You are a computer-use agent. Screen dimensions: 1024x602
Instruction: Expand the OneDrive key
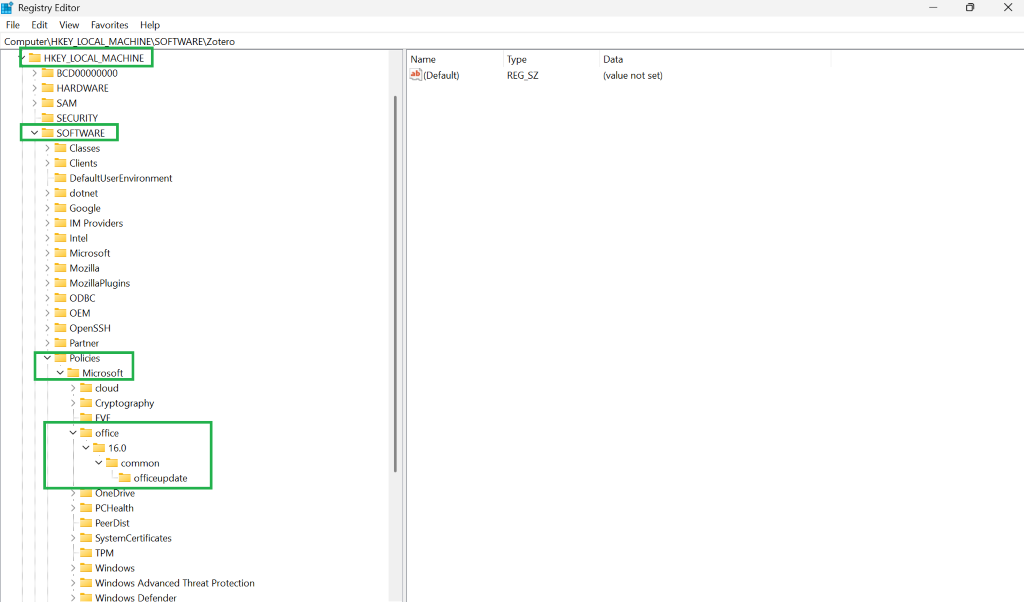tap(73, 494)
